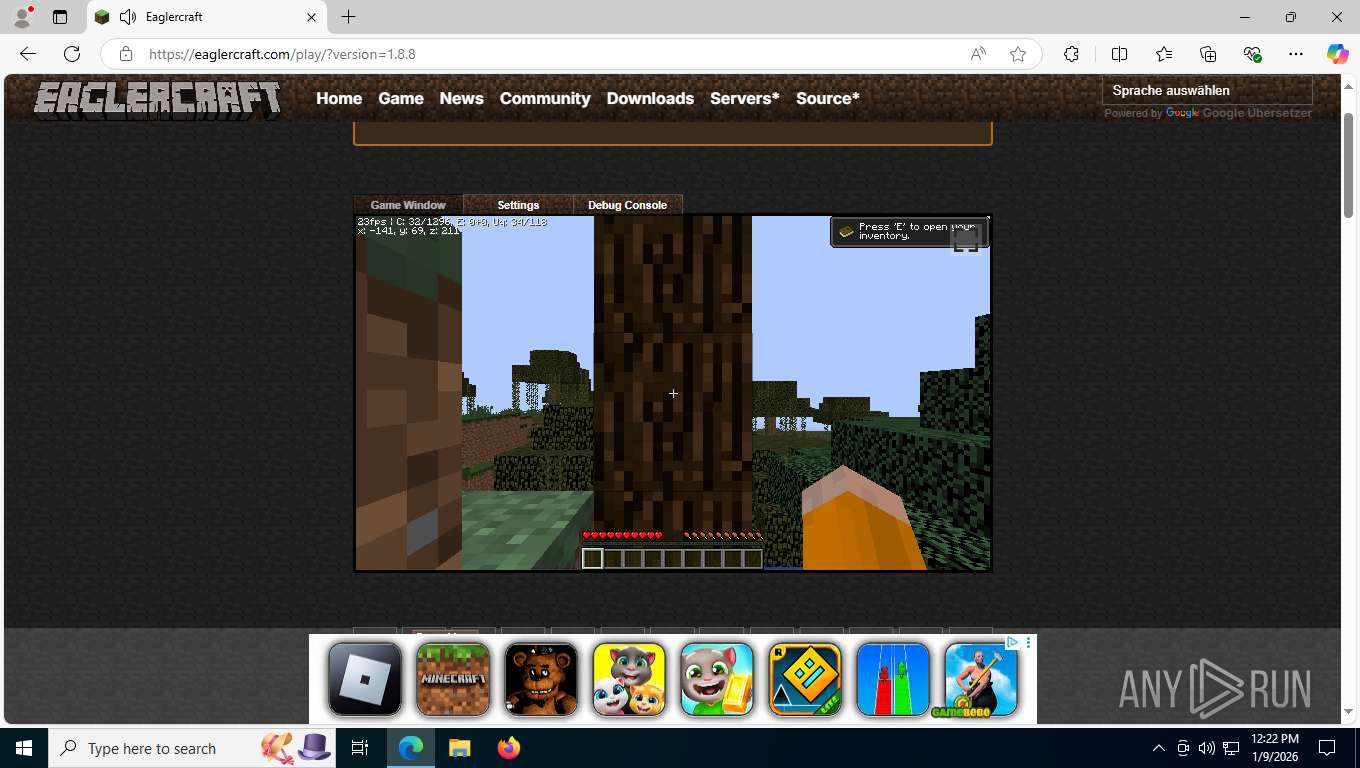Screen dimensions: 1360x768
Task: Open the tab actions menu
Action: [60, 17]
